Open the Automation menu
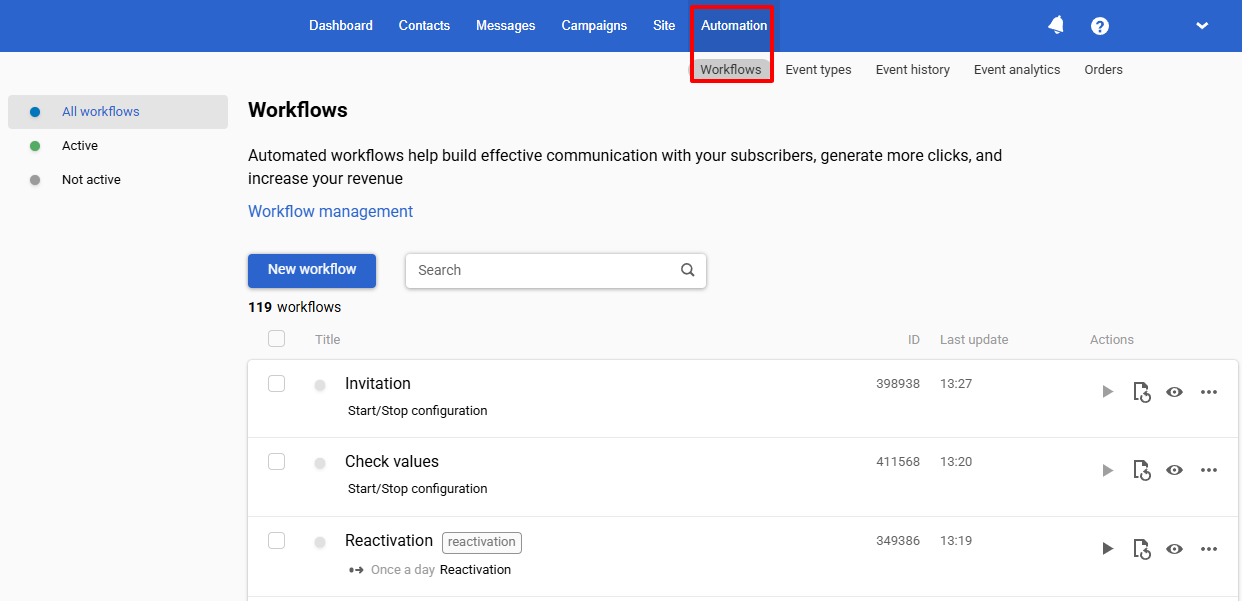This screenshot has width=1242, height=601. [734, 26]
